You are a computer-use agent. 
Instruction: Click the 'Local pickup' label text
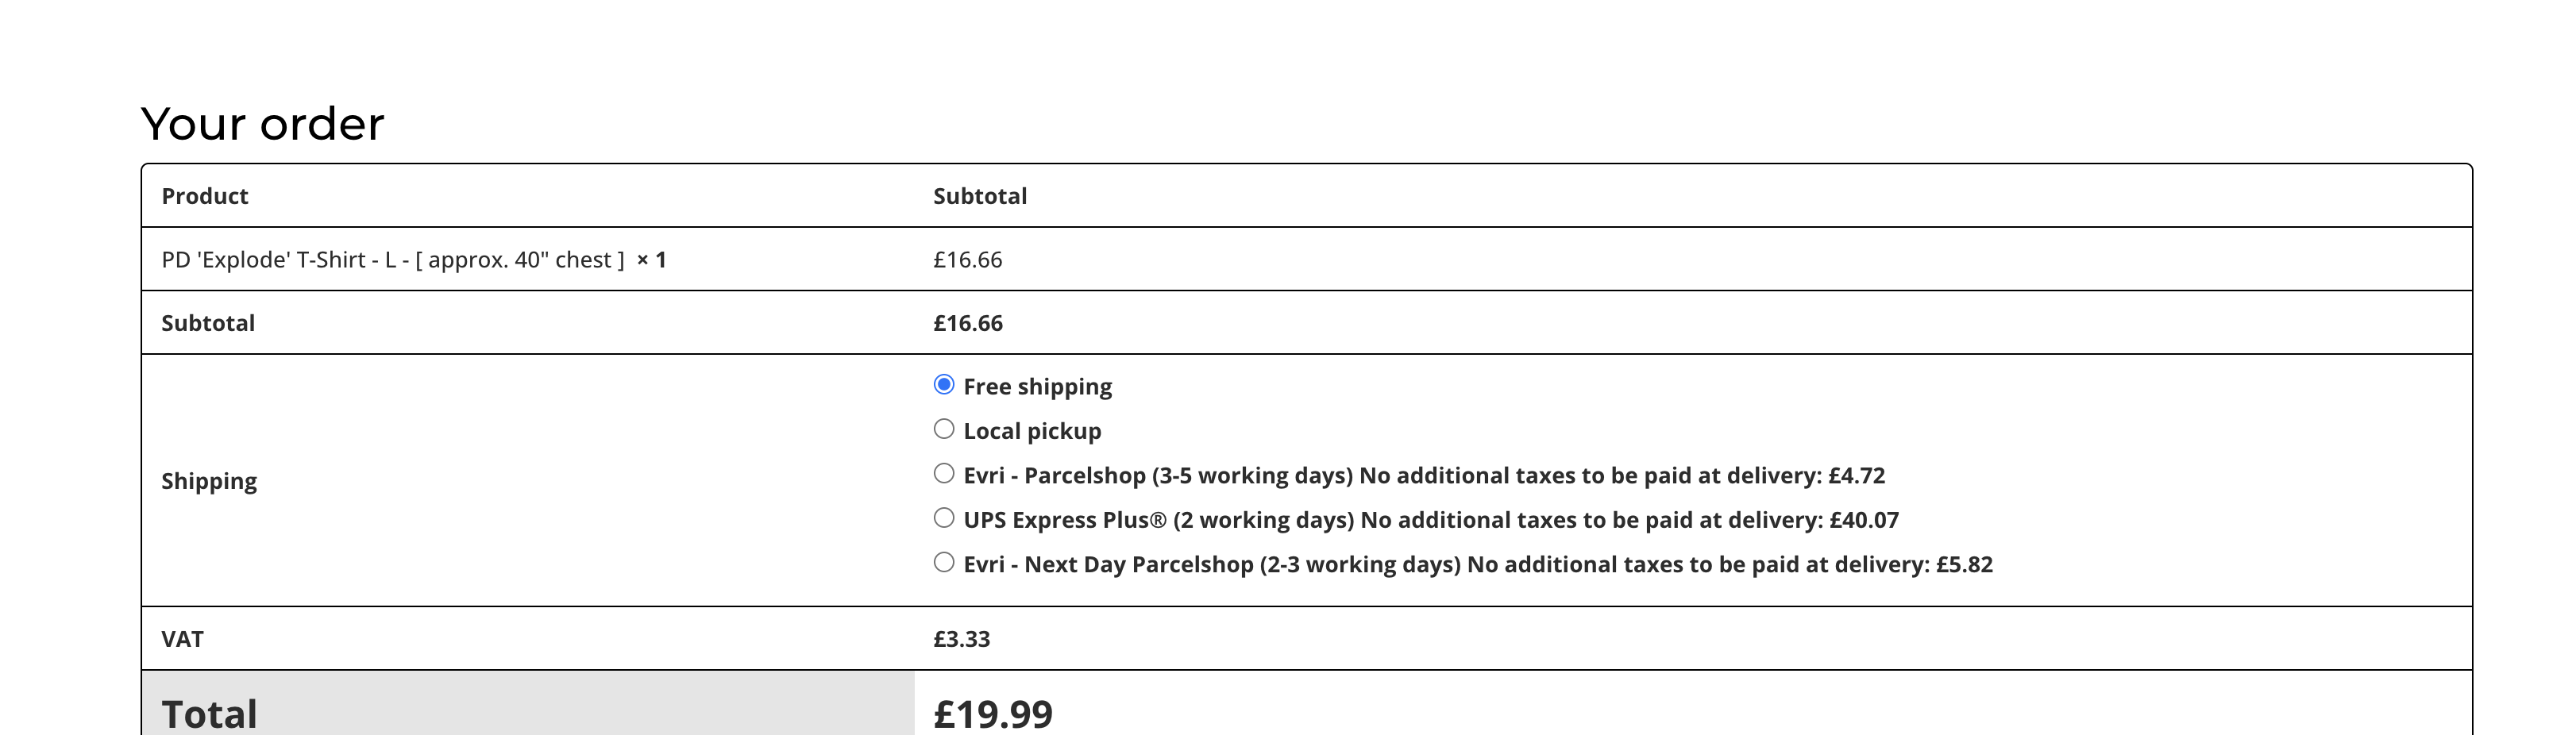tap(1032, 431)
